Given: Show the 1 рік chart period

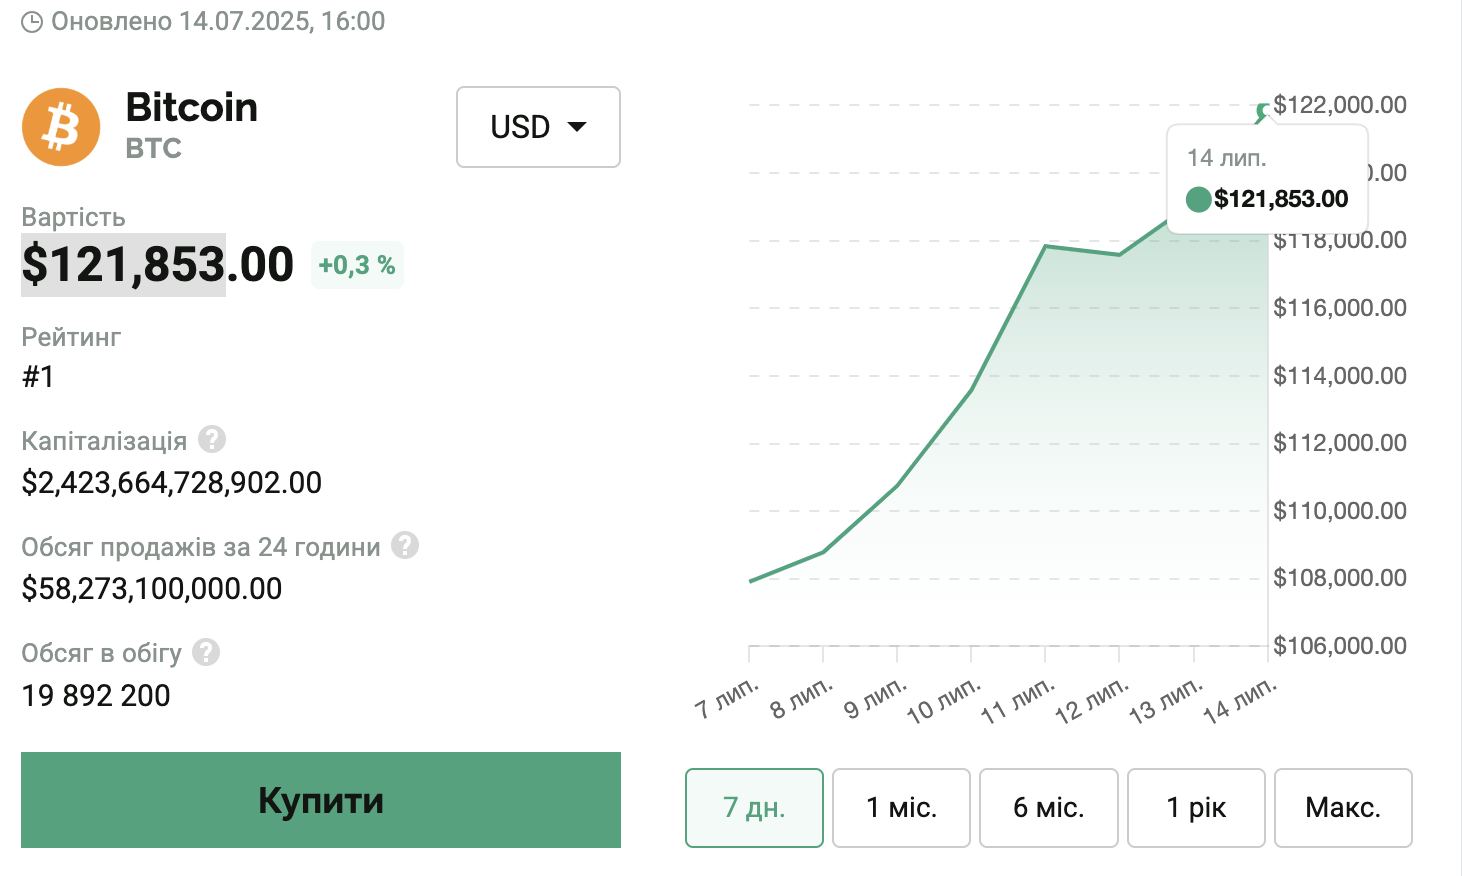Looking at the screenshot, I should (1196, 807).
